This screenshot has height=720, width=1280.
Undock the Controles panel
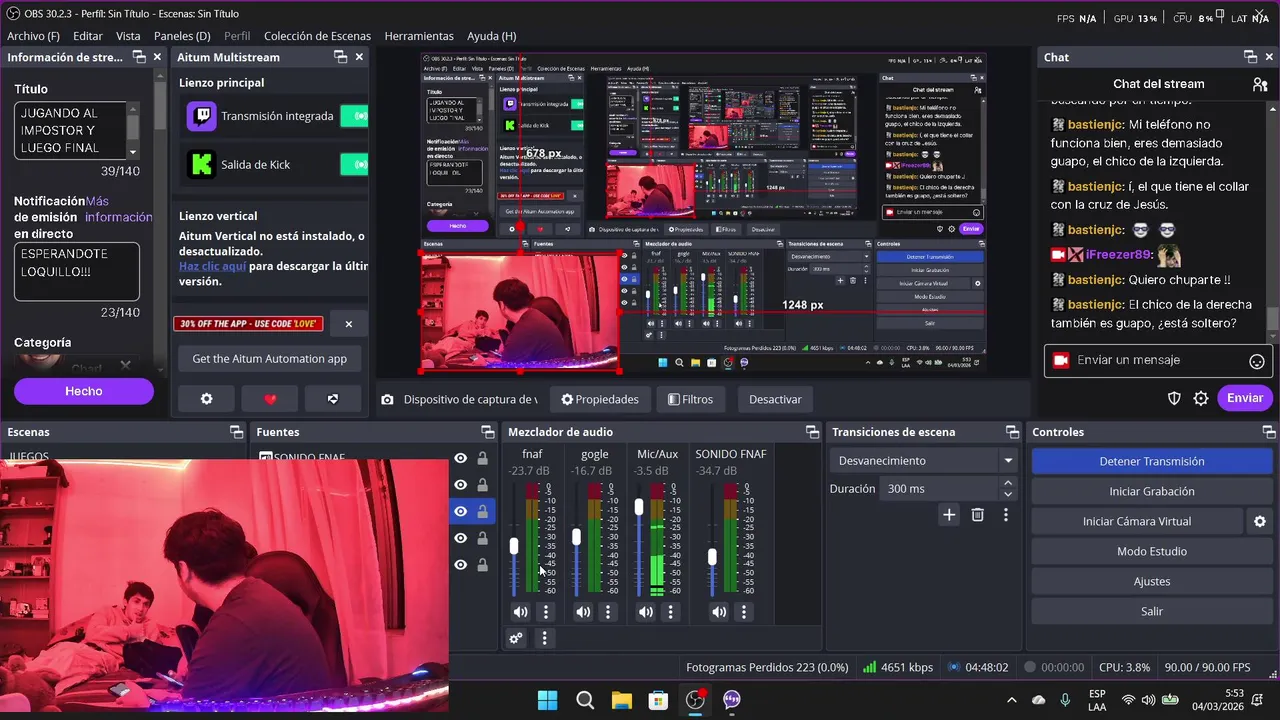coord(1269,432)
